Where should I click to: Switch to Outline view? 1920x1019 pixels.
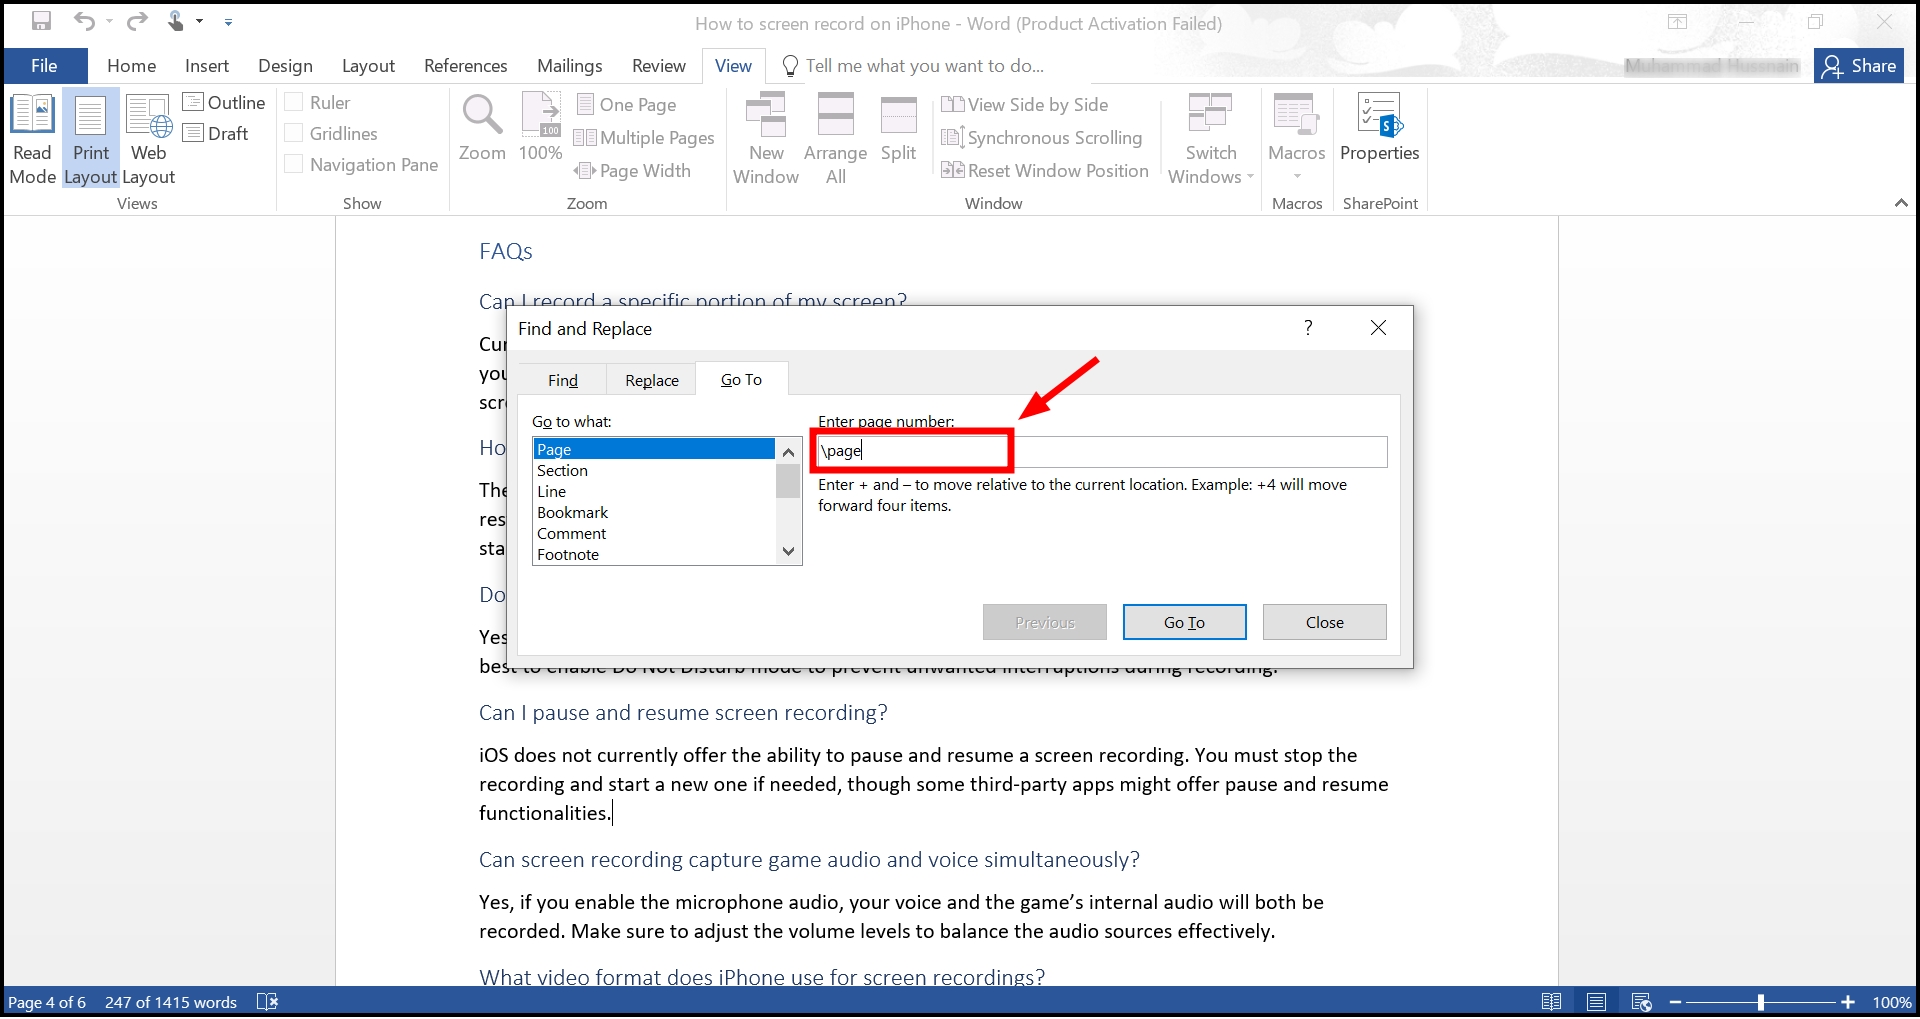point(224,102)
